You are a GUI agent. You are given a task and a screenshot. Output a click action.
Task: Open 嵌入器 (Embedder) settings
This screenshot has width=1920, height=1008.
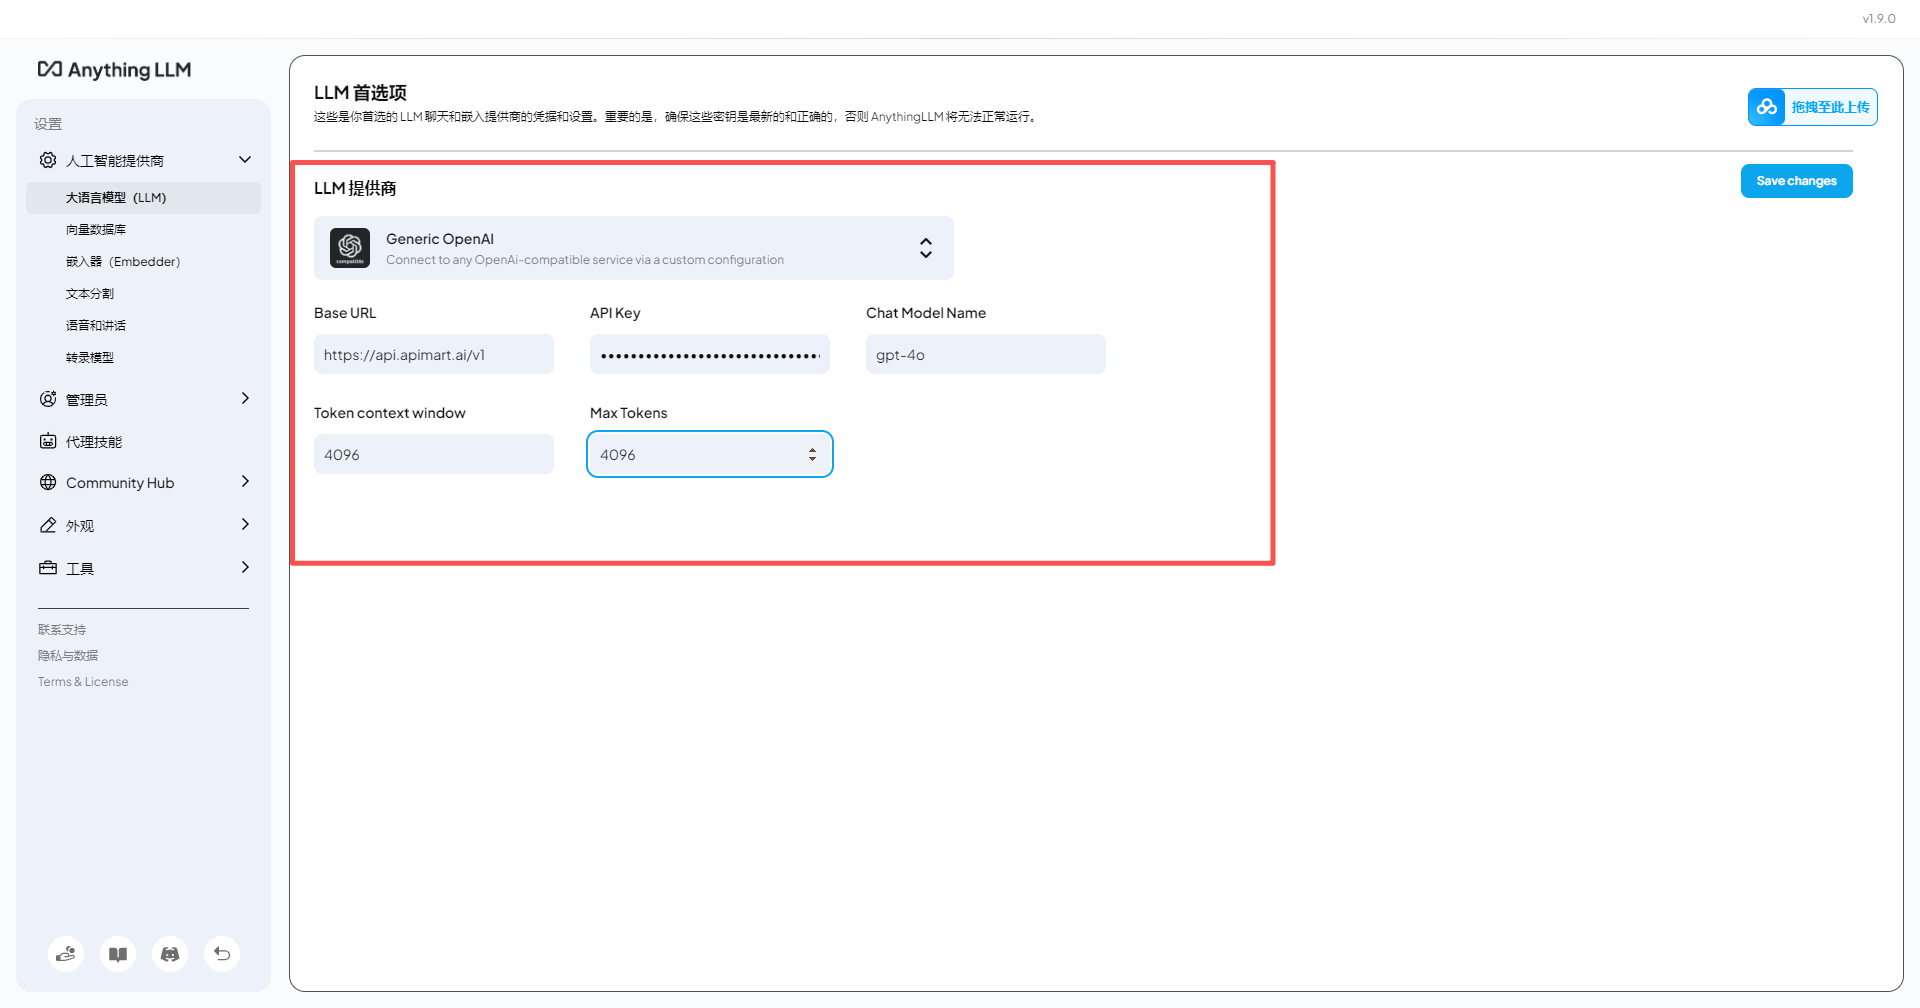pos(122,261)
